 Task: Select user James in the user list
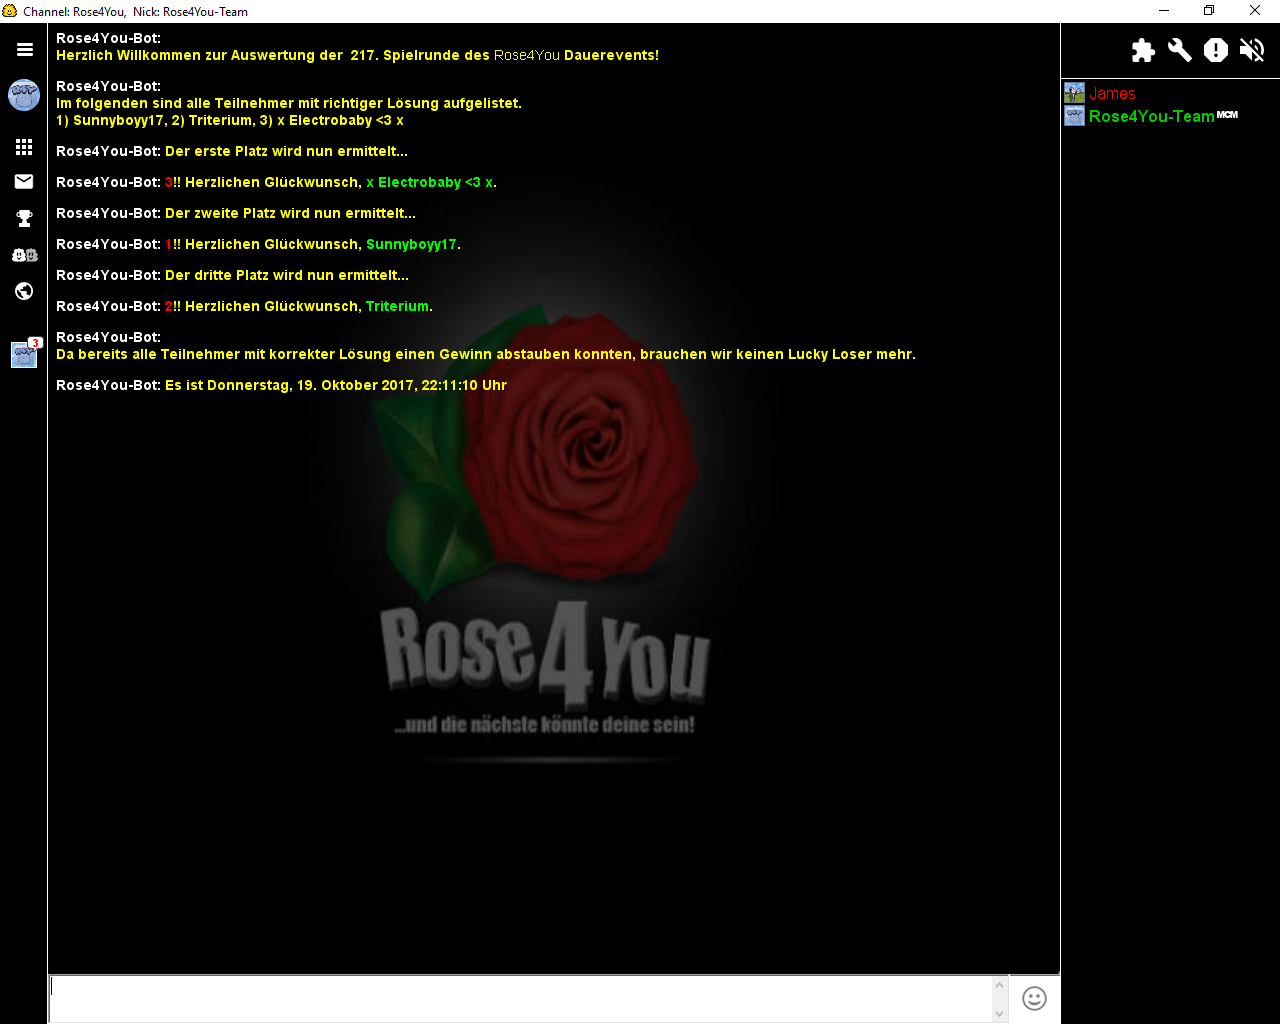1112,93
